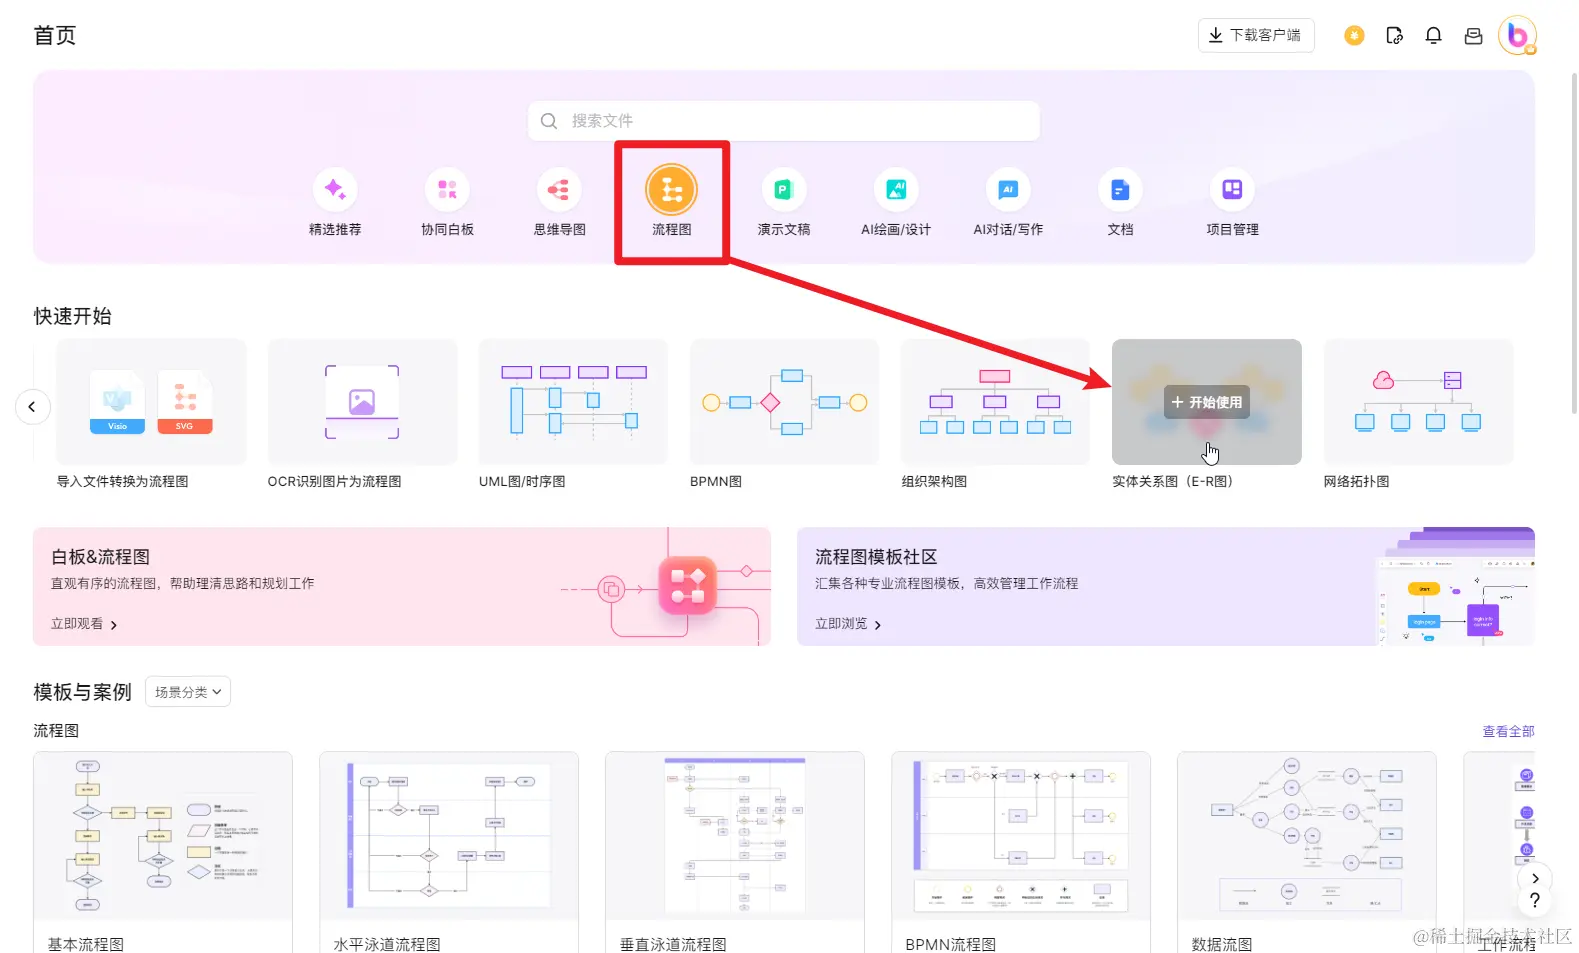Open the 项目管理 project management icon
The width and height of the screenshot is (1579, 953).
click(x=1232, y=190)
